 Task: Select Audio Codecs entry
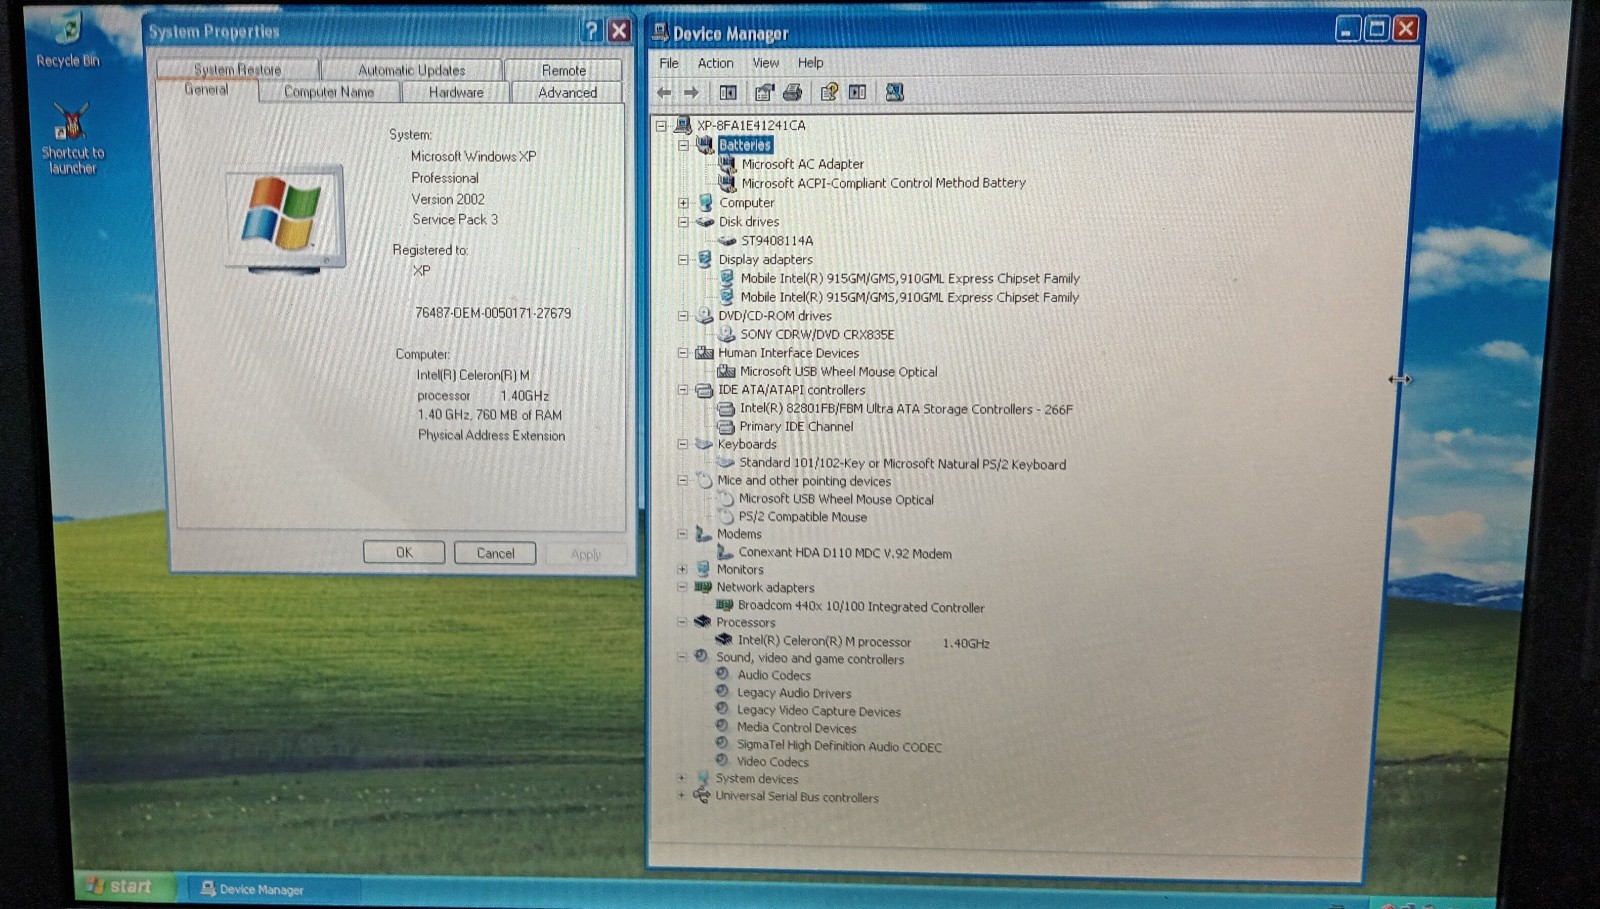(x=774, y=675)
